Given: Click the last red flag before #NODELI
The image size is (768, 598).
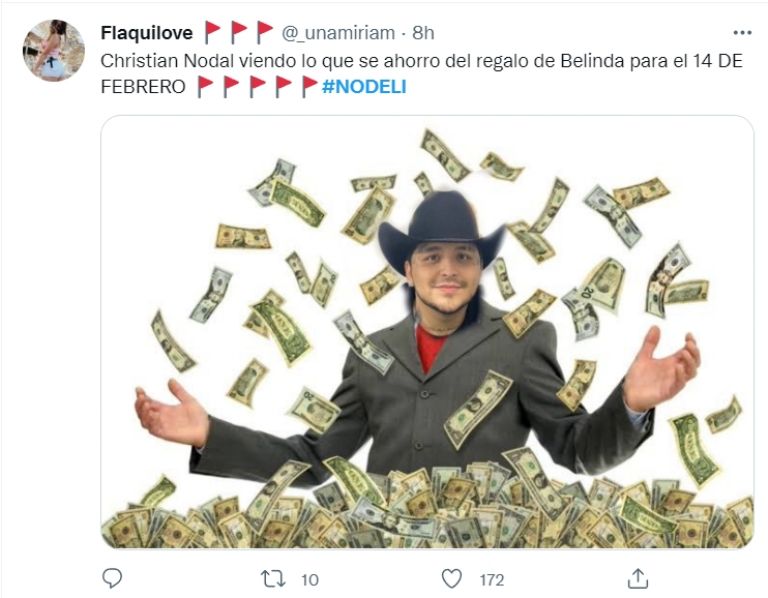Looking at the screenshot, I should coord(310,87).
